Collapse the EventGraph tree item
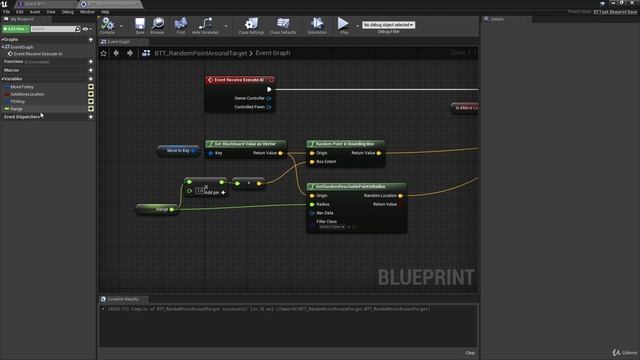640x360 pixels. (x=3, y=47)
